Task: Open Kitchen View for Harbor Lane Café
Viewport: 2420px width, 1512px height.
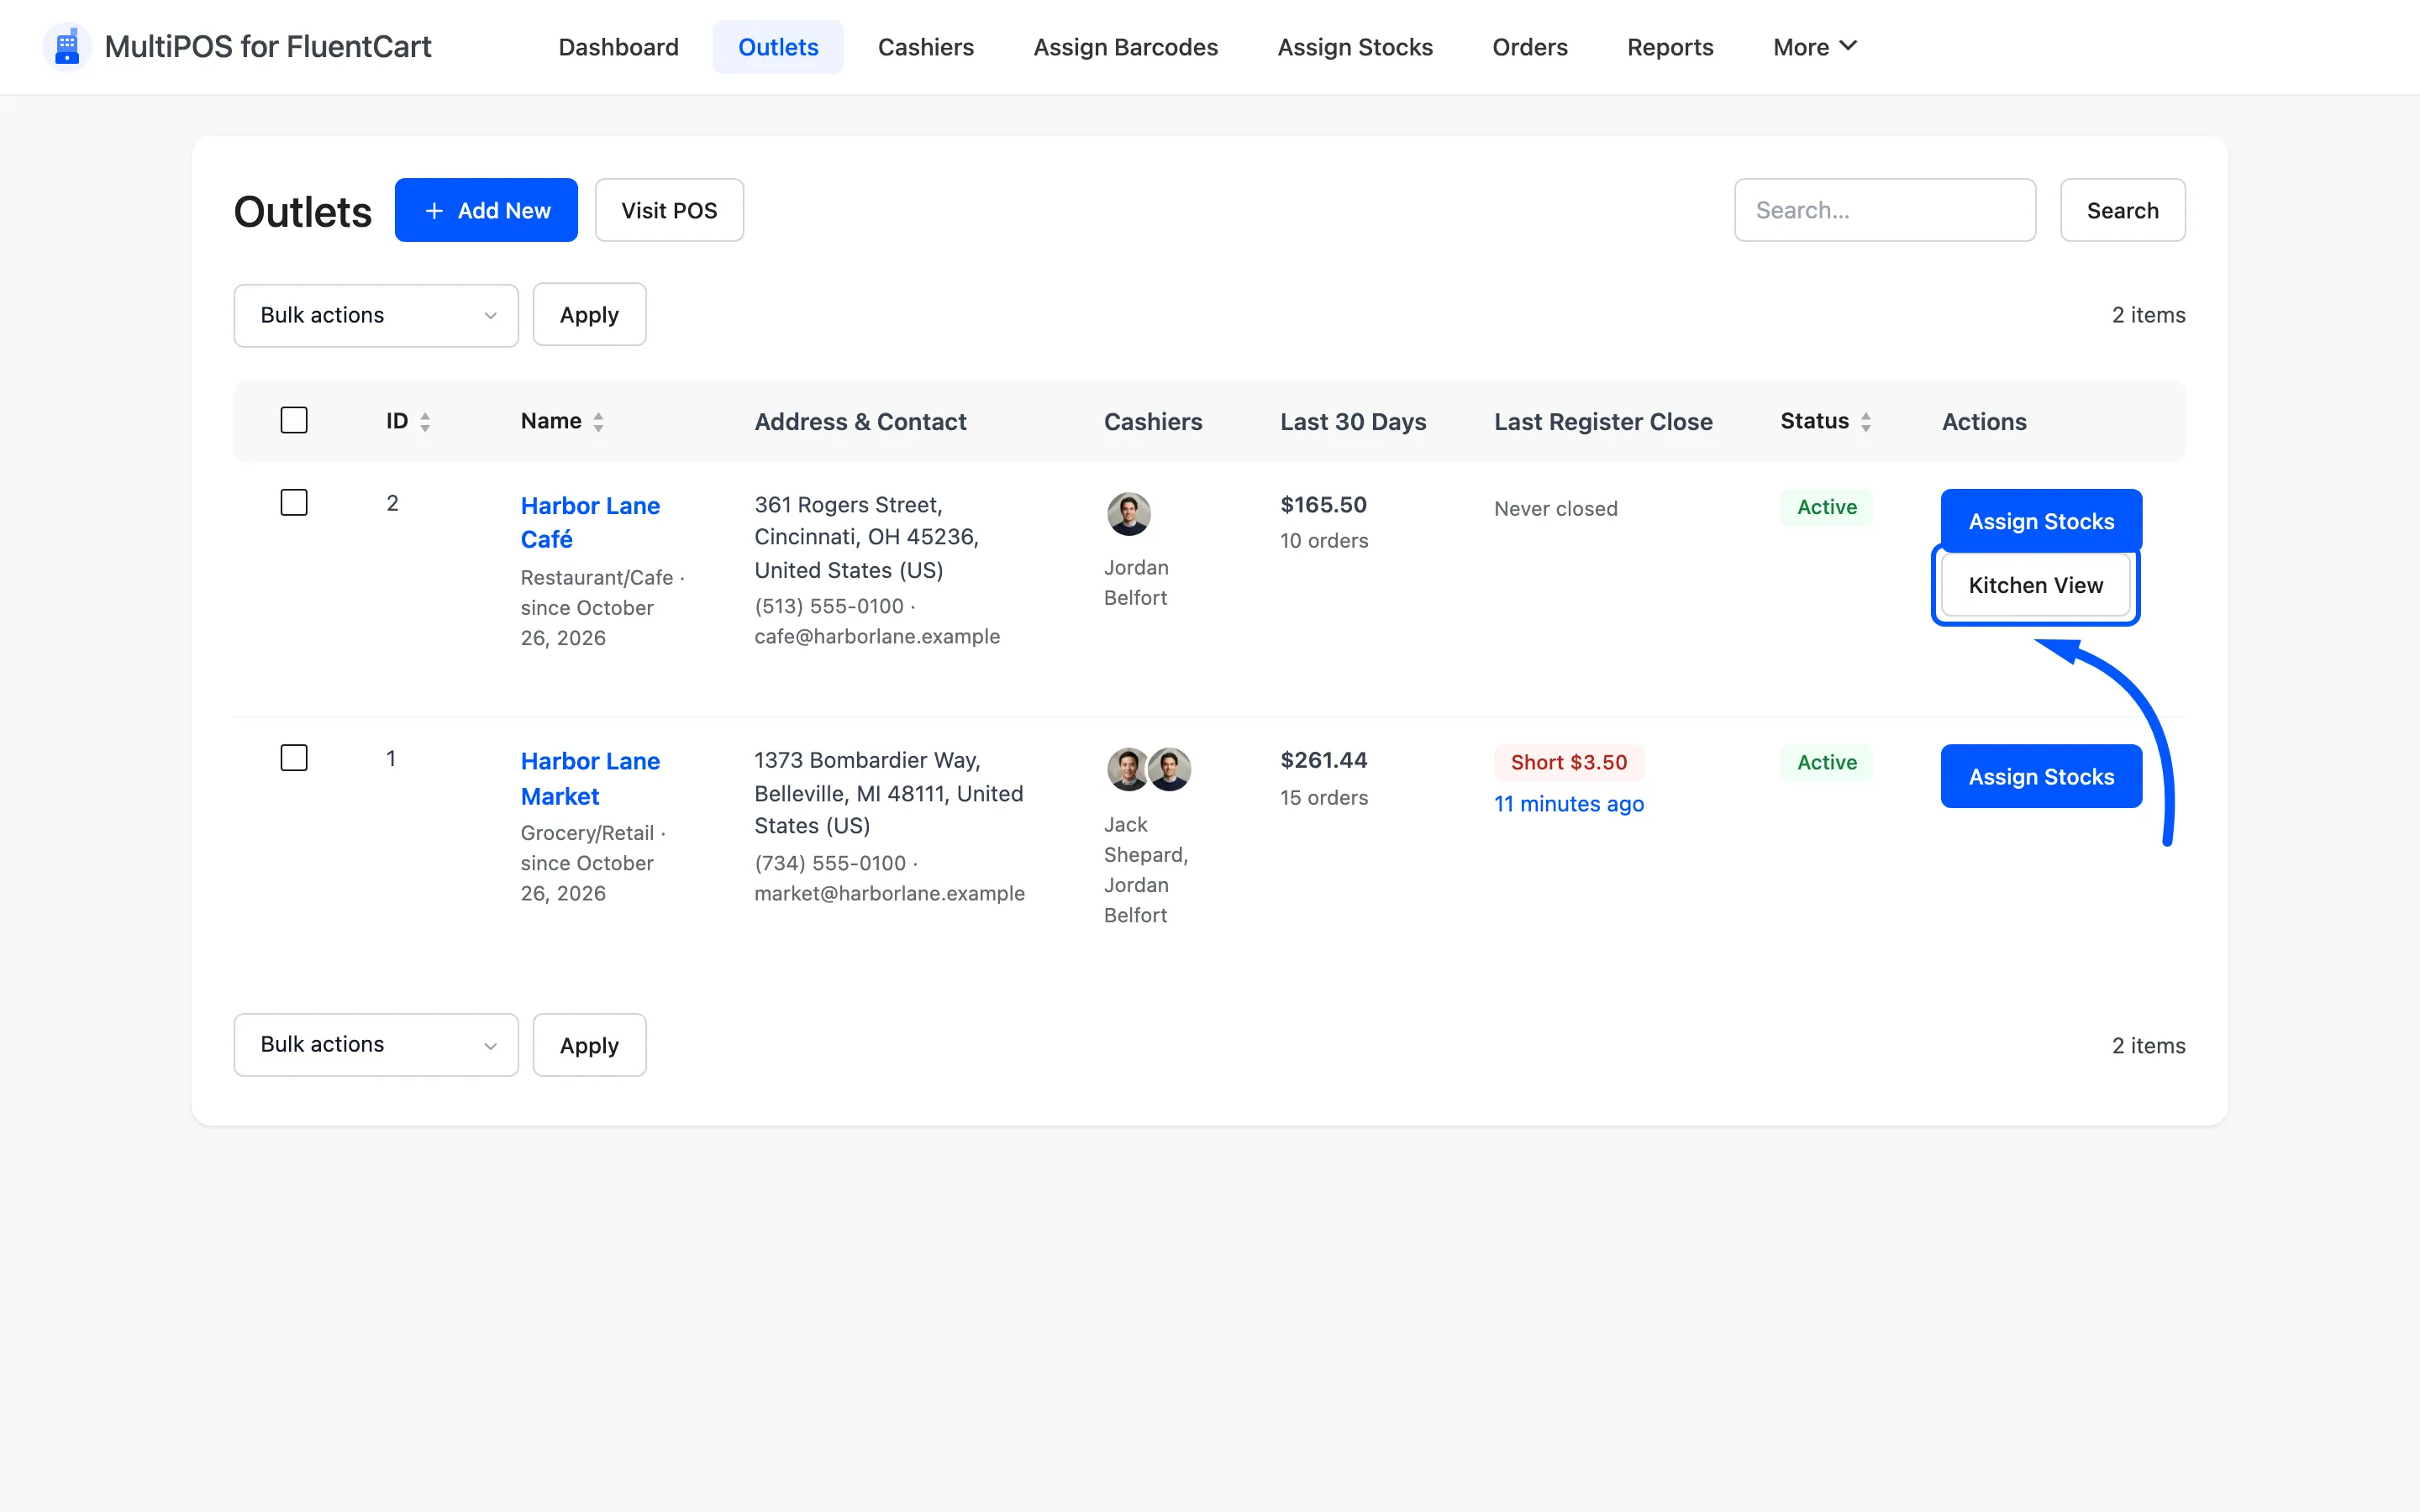Action: pyautogui.click(x=2035, y=585)
